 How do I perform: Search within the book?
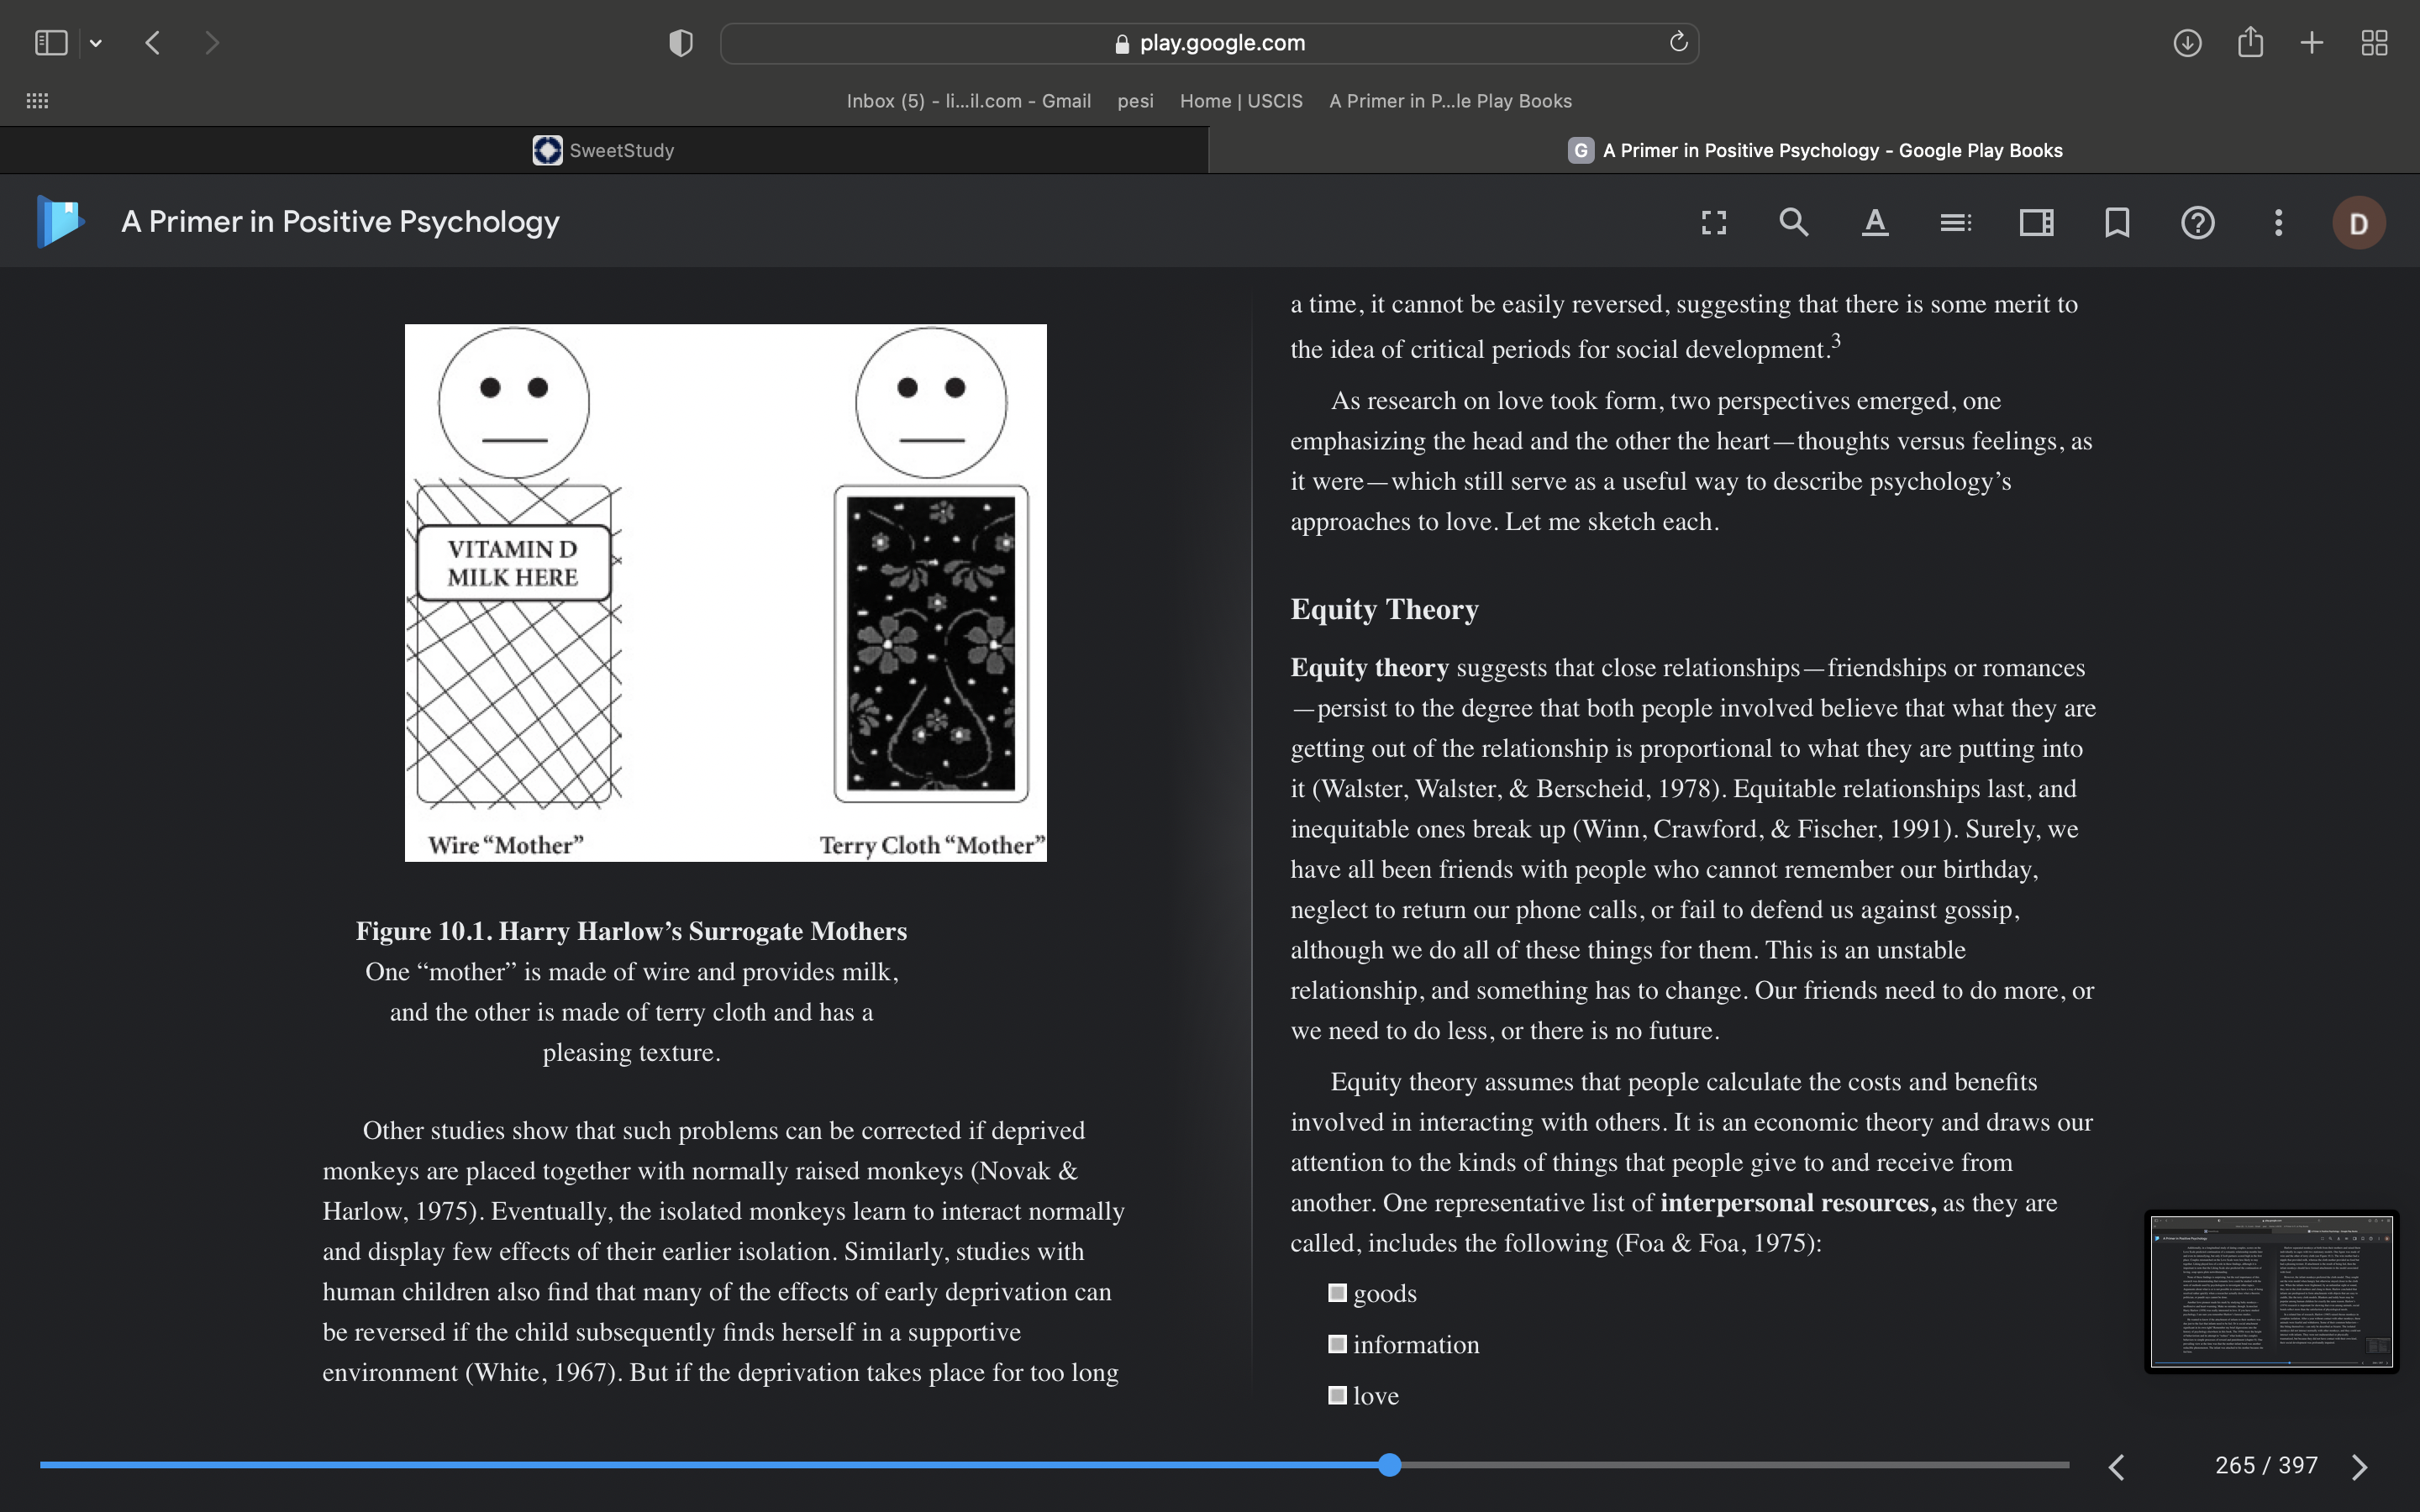(1794, 222)
